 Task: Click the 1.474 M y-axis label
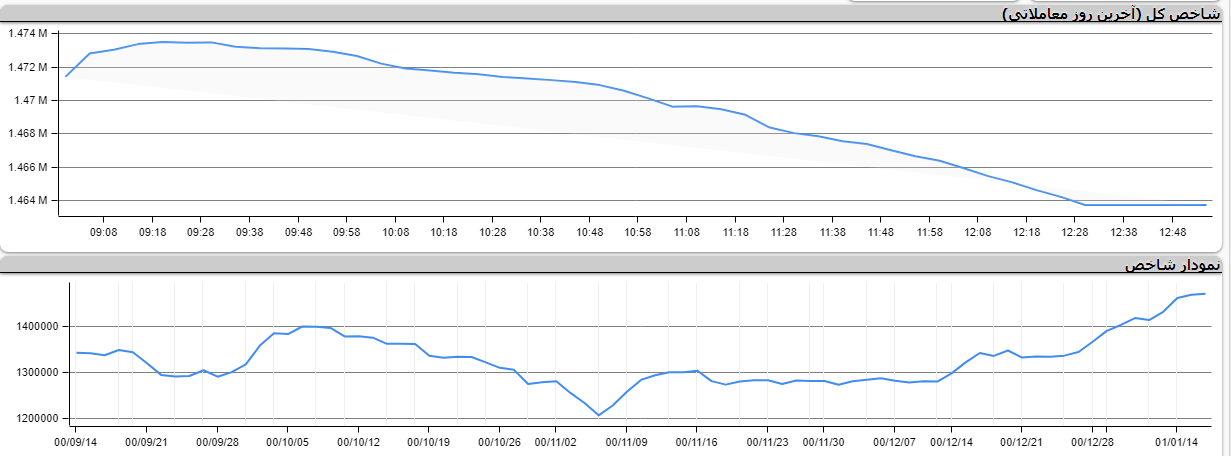(28, 34)
